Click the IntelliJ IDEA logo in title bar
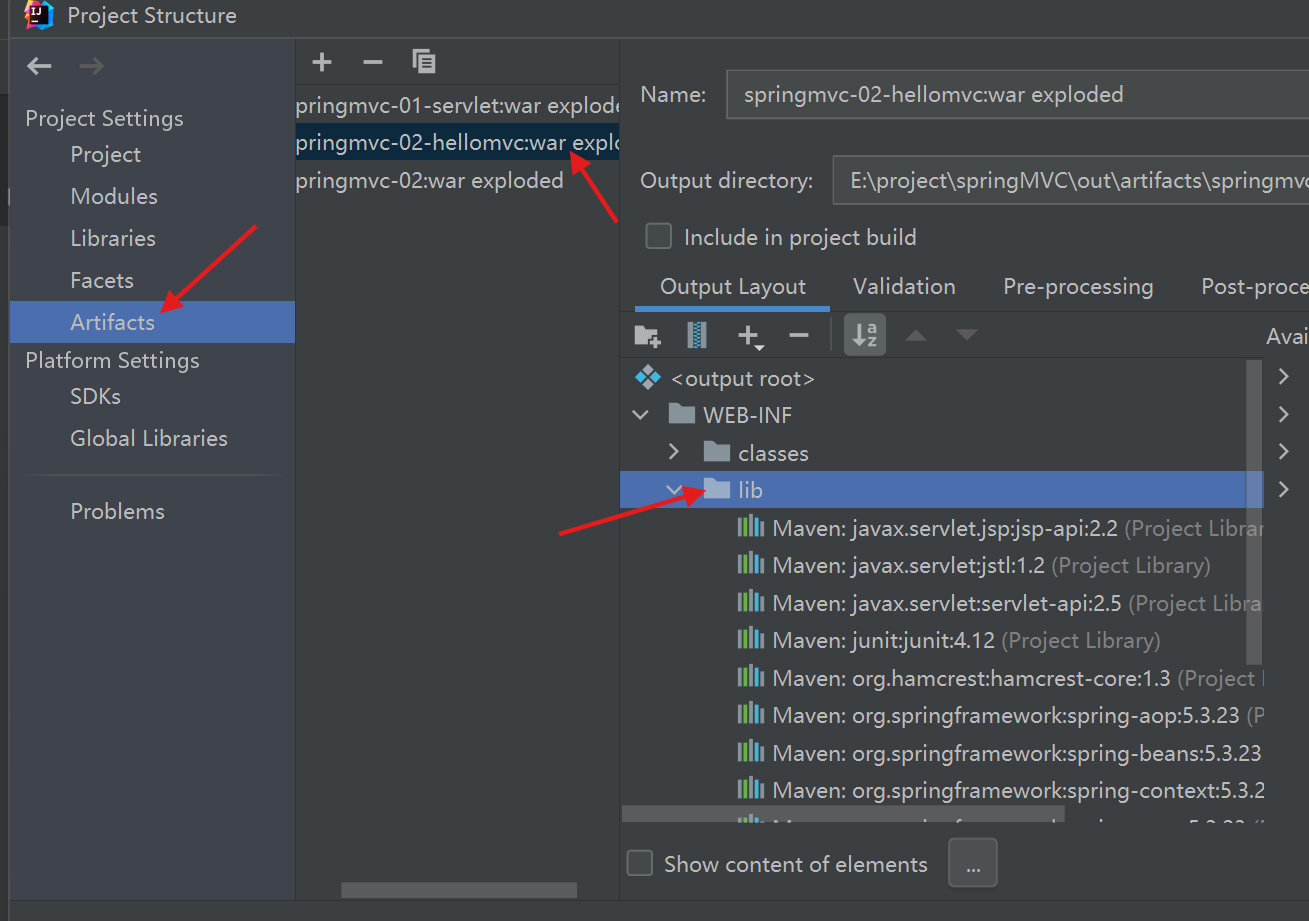1309x921 pixels. point(39,15)
